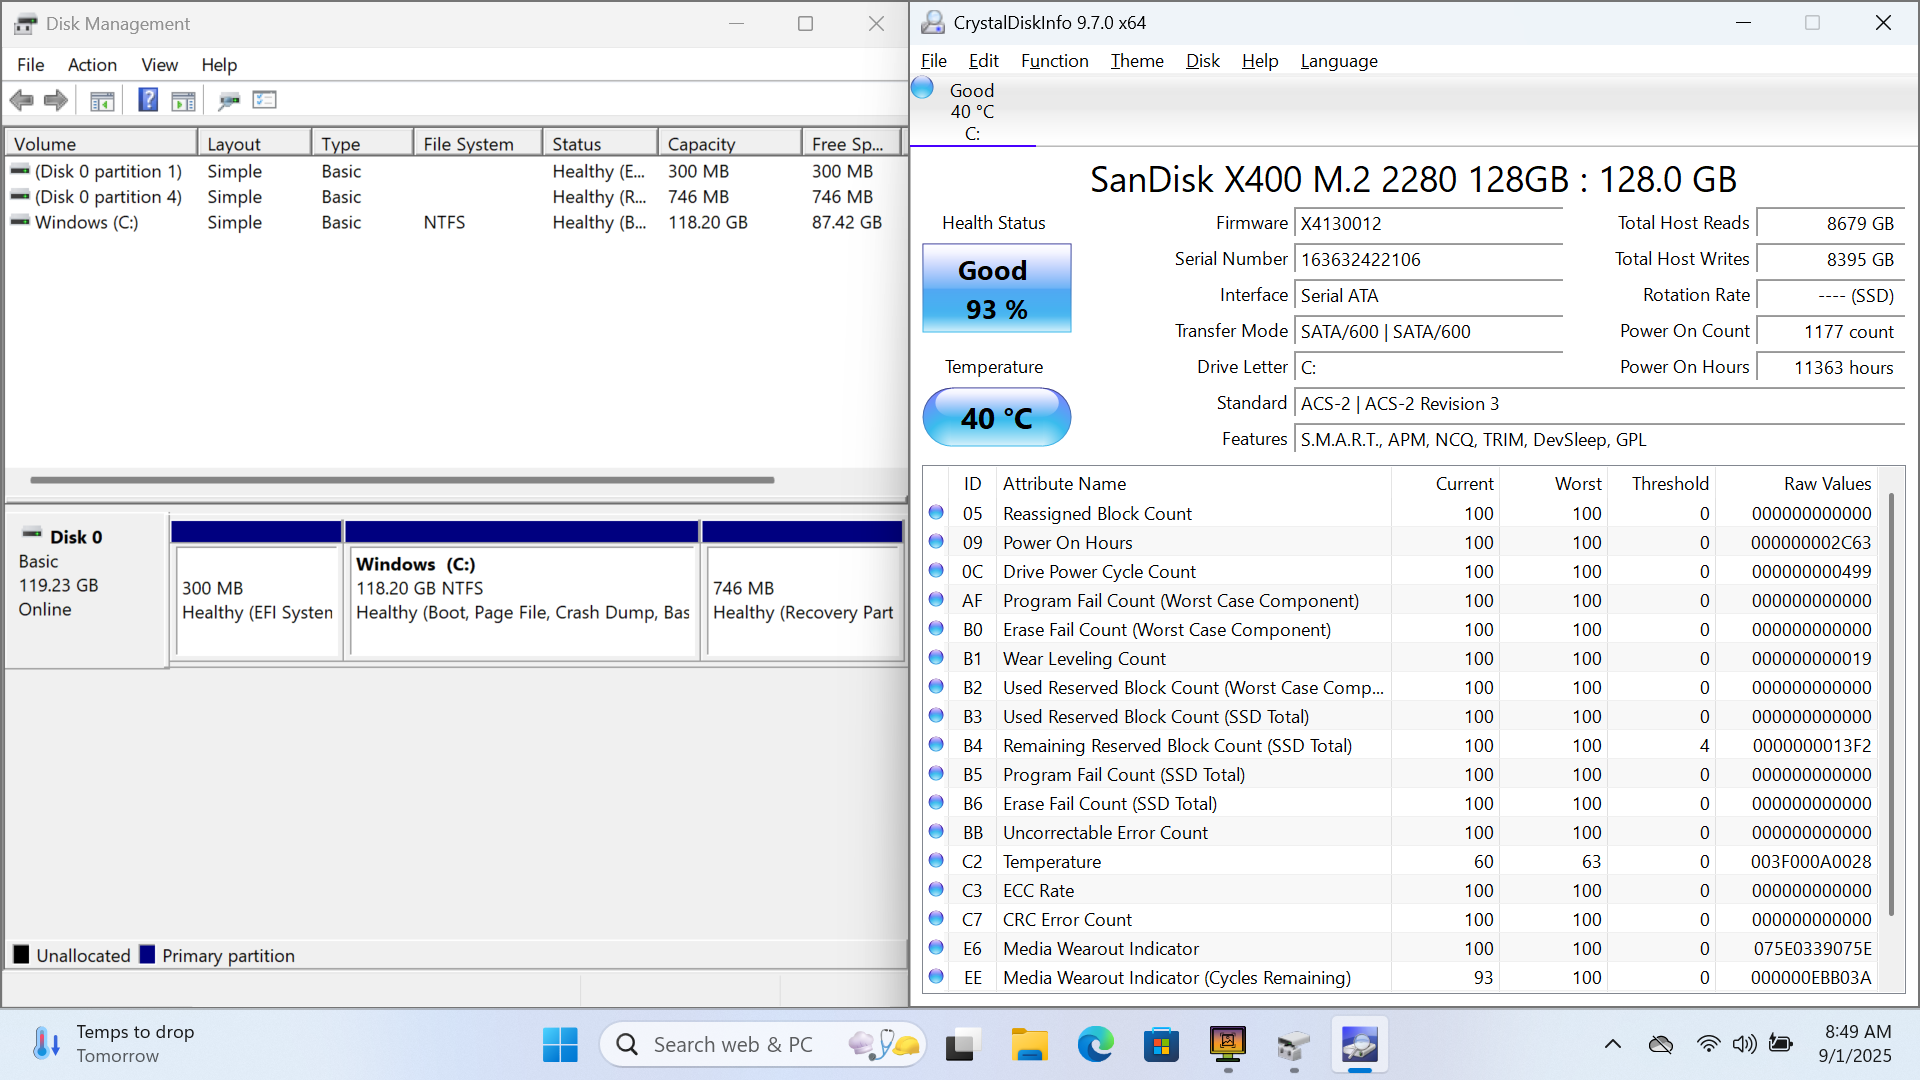Switch to Disk Management taskbar icon

(1294, 1045)
